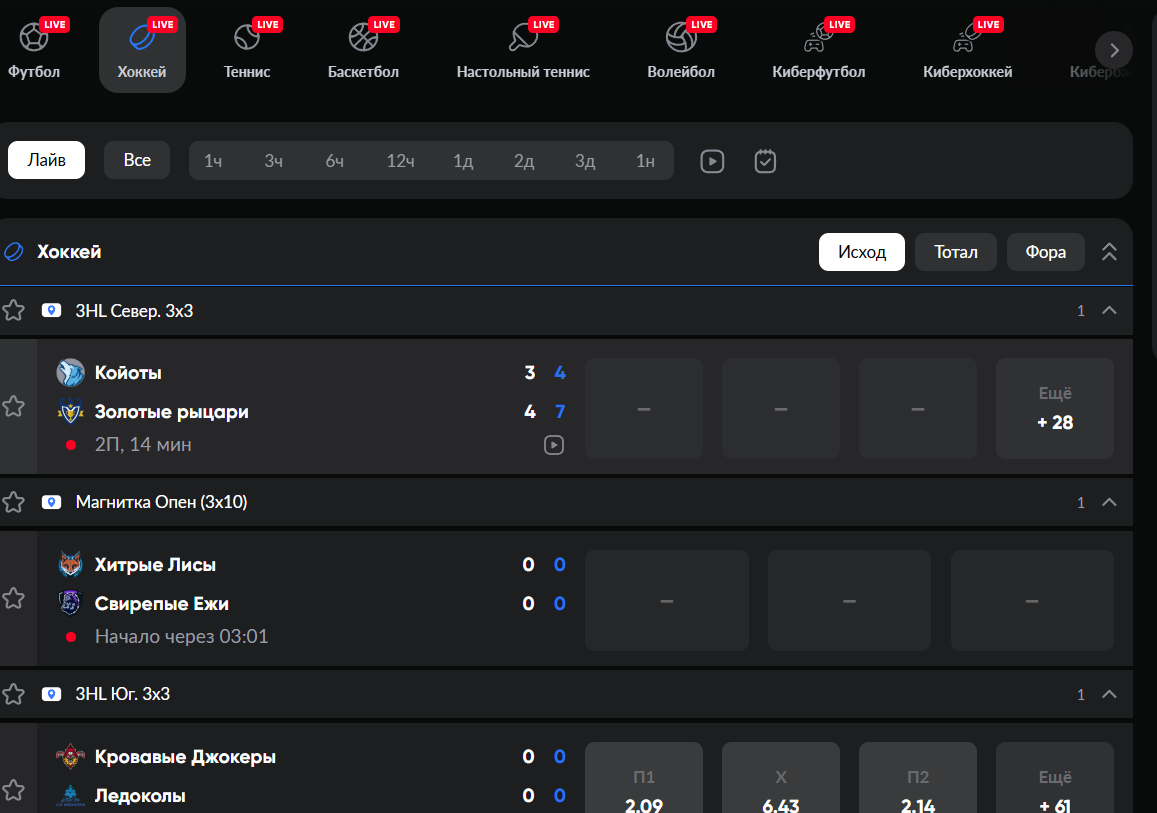Image resolution: width=1157 pixels, height=813 pixels.
Task: Add 3HL Север league to favorites
Action: point(13,311)
